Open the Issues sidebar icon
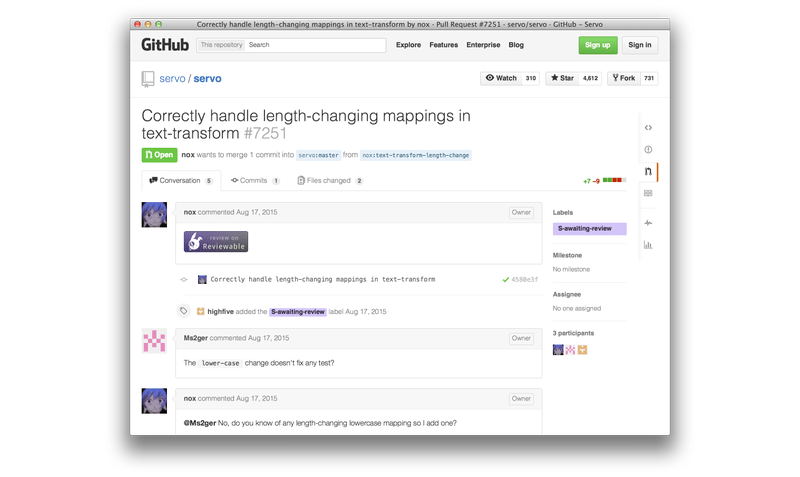 point(648,149)
